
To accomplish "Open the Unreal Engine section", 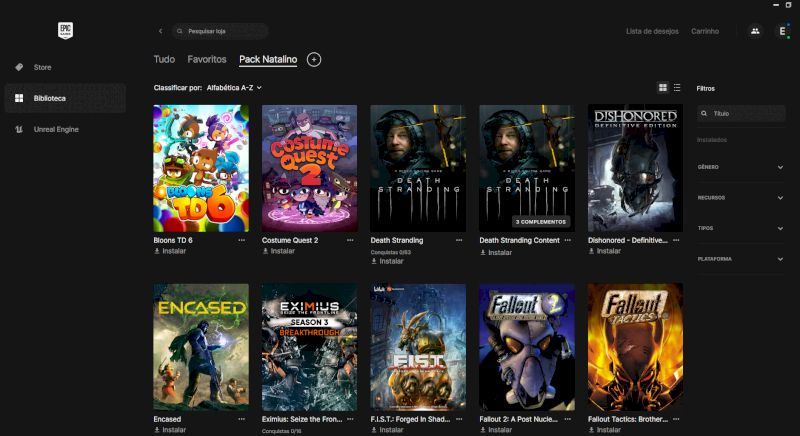I will [55, 129].
